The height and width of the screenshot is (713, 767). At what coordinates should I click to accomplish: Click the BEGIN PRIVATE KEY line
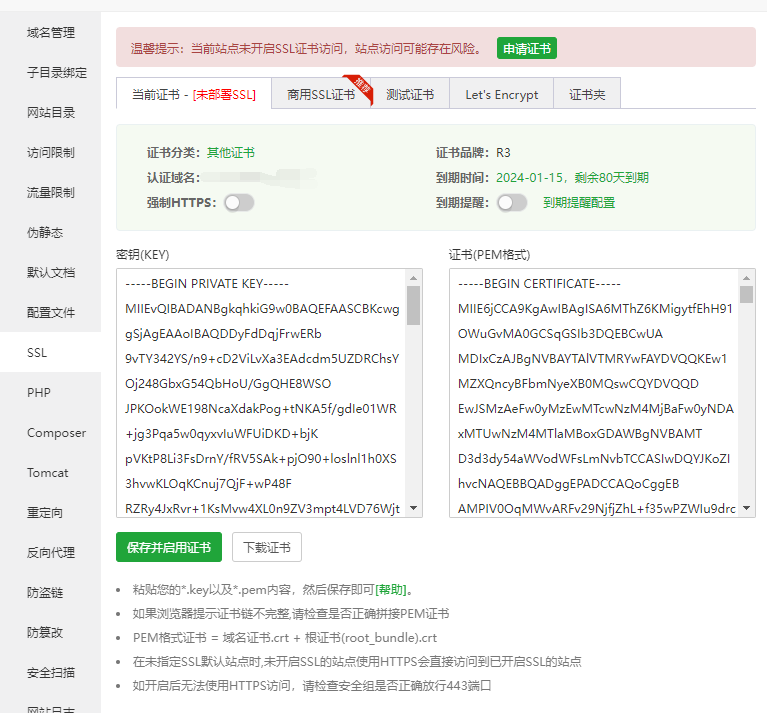pos(207,284)
